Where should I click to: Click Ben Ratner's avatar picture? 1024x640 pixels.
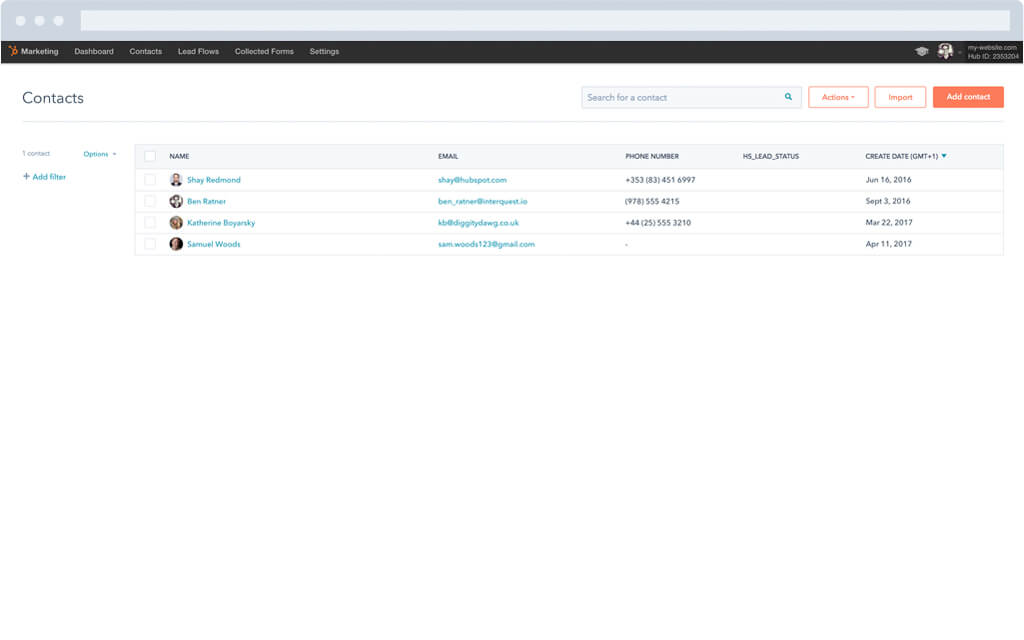(176, 201)
